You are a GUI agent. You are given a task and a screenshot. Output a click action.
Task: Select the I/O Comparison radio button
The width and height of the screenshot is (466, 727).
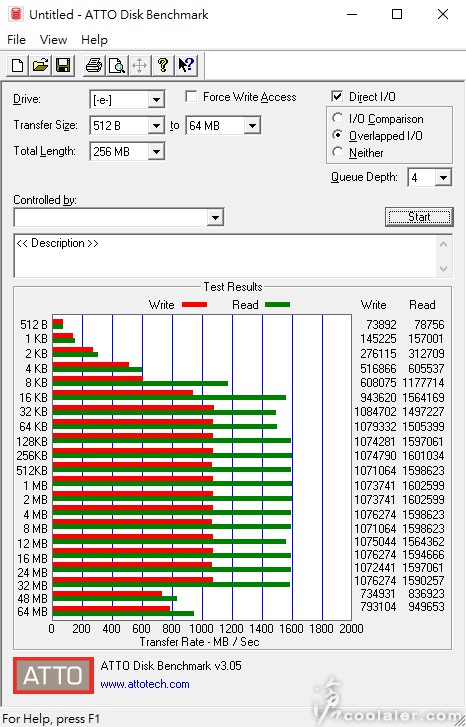click(338, 118)
